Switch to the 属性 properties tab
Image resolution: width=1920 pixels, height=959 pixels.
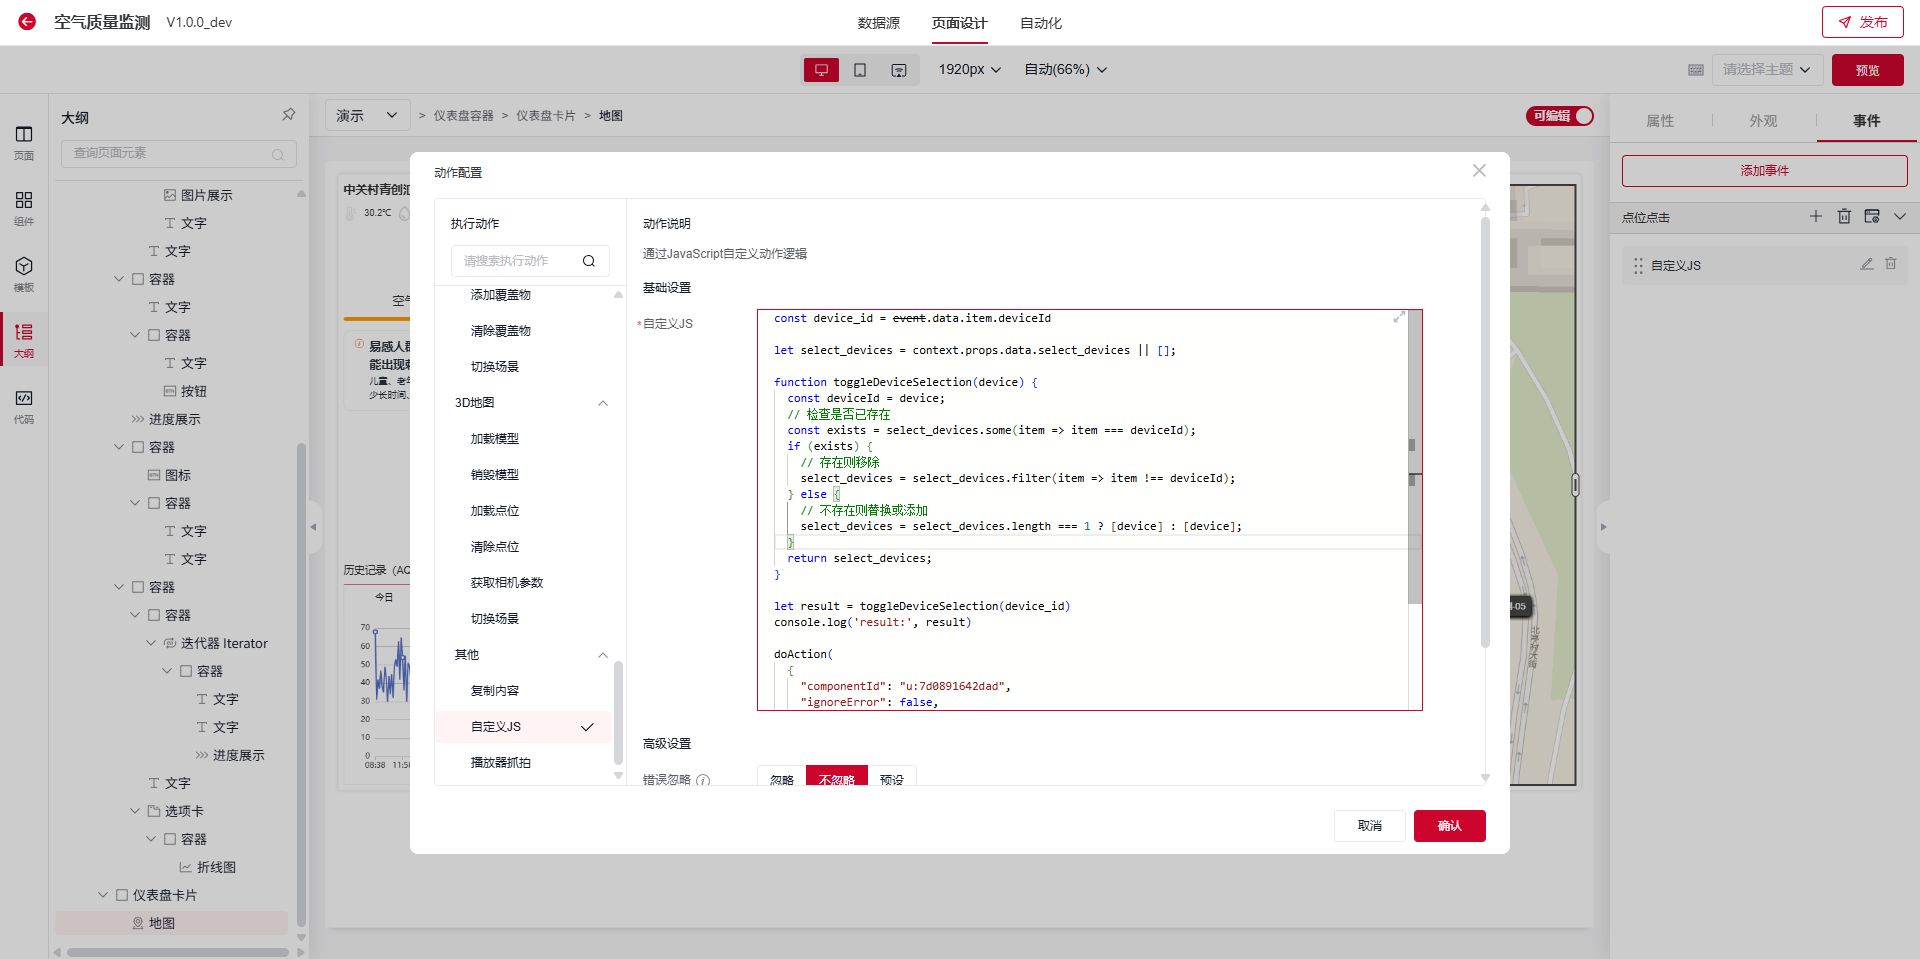pos(1660,121)
